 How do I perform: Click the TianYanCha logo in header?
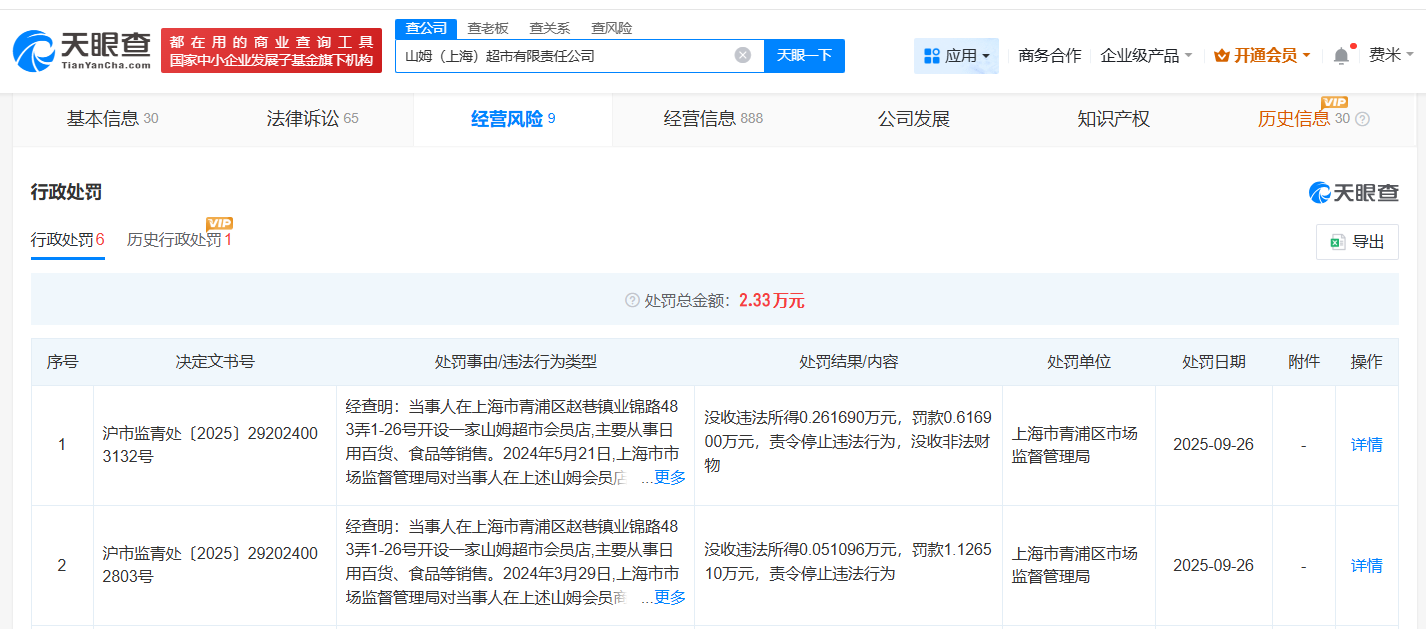tap(82, 50)
